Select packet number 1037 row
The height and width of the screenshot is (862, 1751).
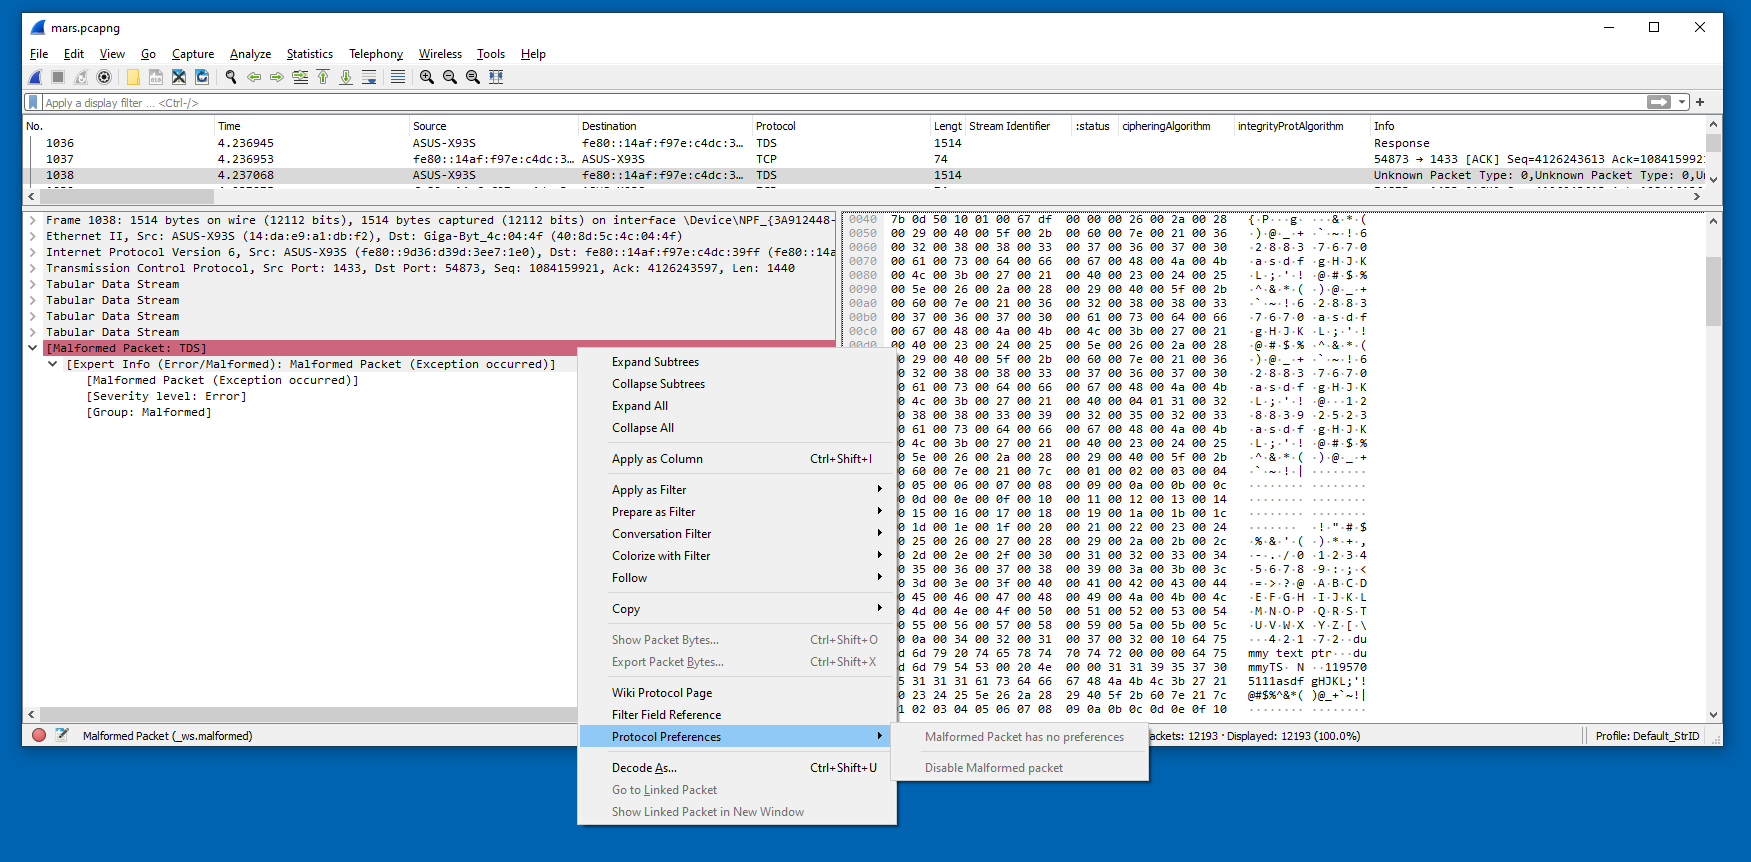865,159
